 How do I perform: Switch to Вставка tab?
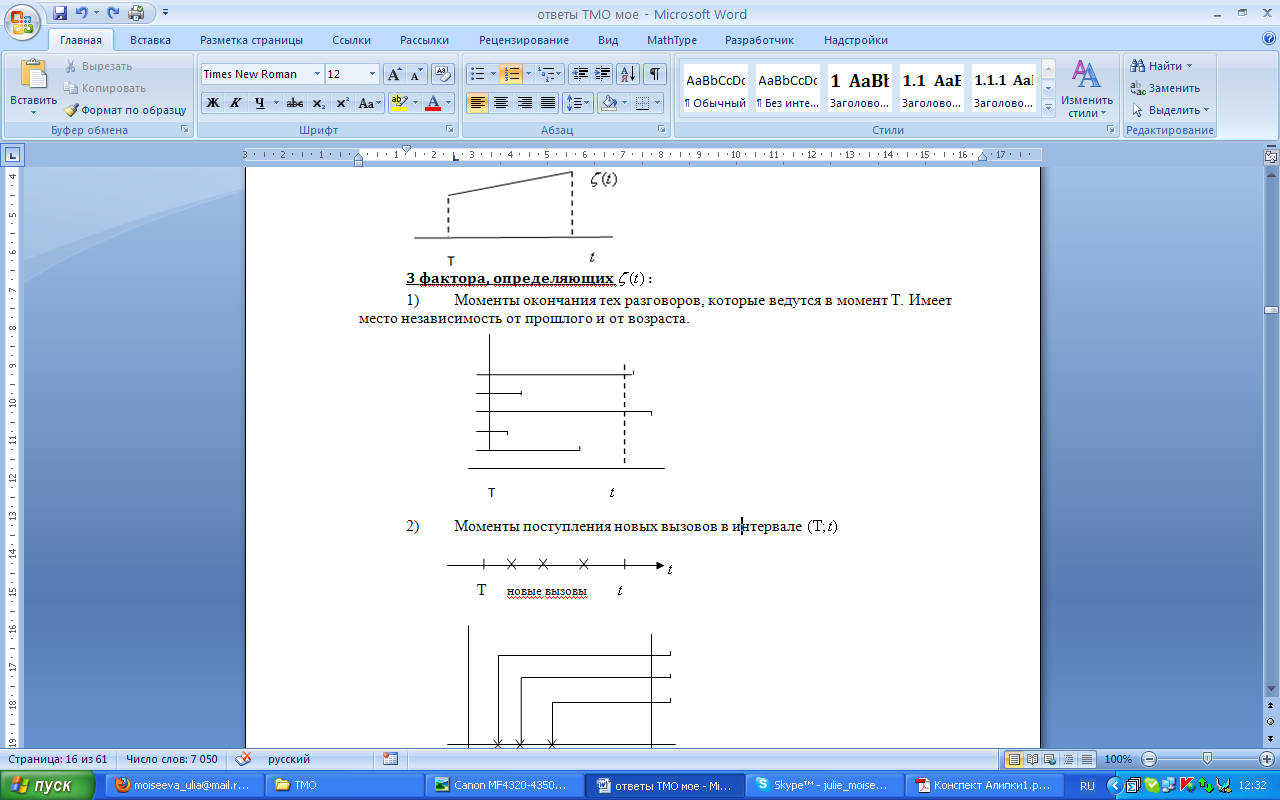click(150, 40)
